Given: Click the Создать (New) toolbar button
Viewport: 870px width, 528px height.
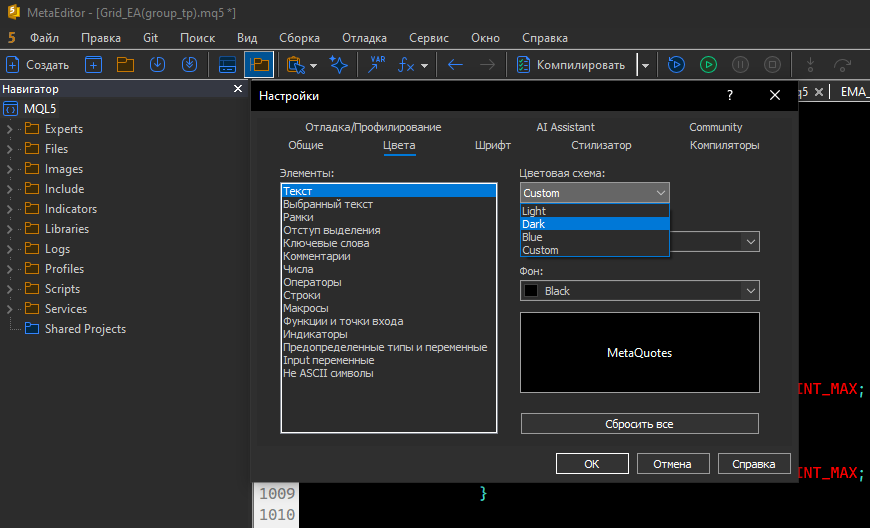Looking at the screenshot, I should click(38, 65).
